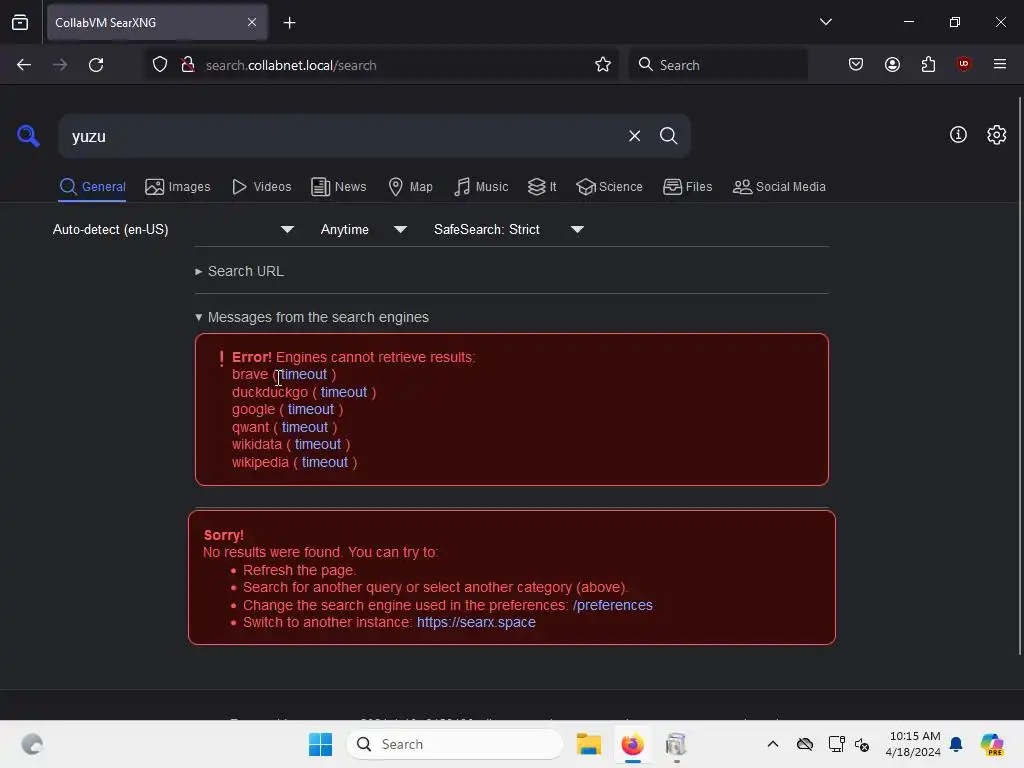Switch to Science category
The image size is (1024, 768).
coord(609,187)
